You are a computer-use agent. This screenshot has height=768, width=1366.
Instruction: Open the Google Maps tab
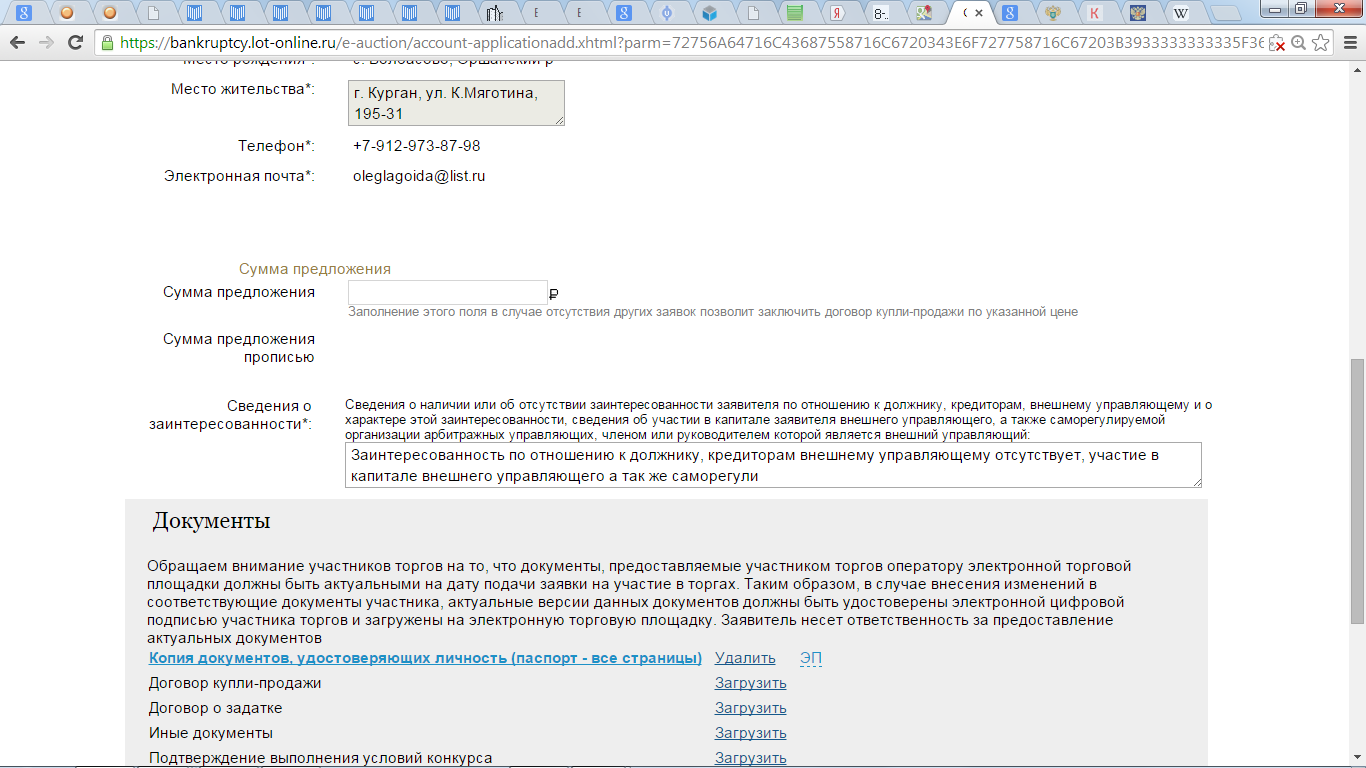pos(924,13)
